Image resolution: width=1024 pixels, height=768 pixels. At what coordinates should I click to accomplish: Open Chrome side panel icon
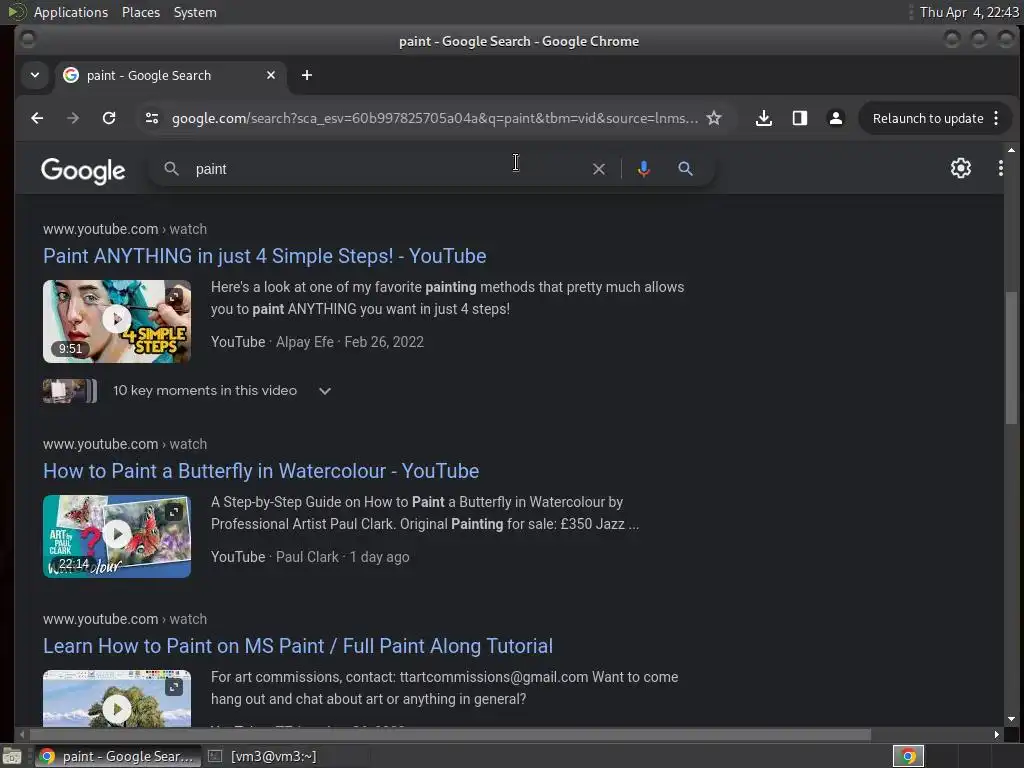799,118
